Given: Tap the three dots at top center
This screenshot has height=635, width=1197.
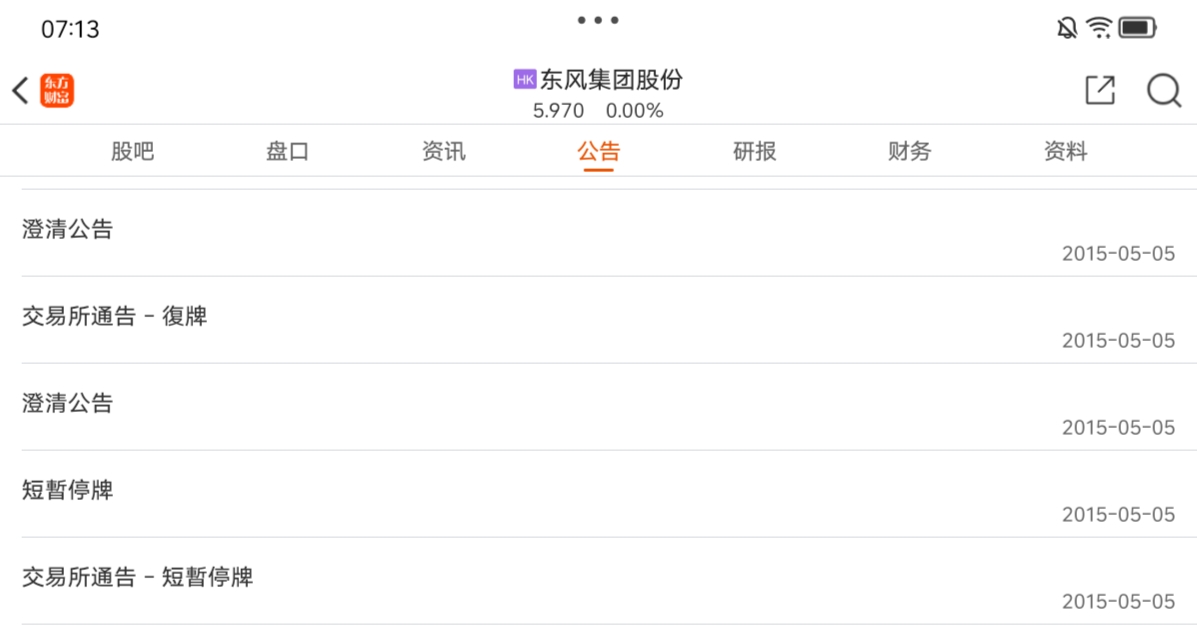Looking at the screenshot, I should click(x=598, y=20).
